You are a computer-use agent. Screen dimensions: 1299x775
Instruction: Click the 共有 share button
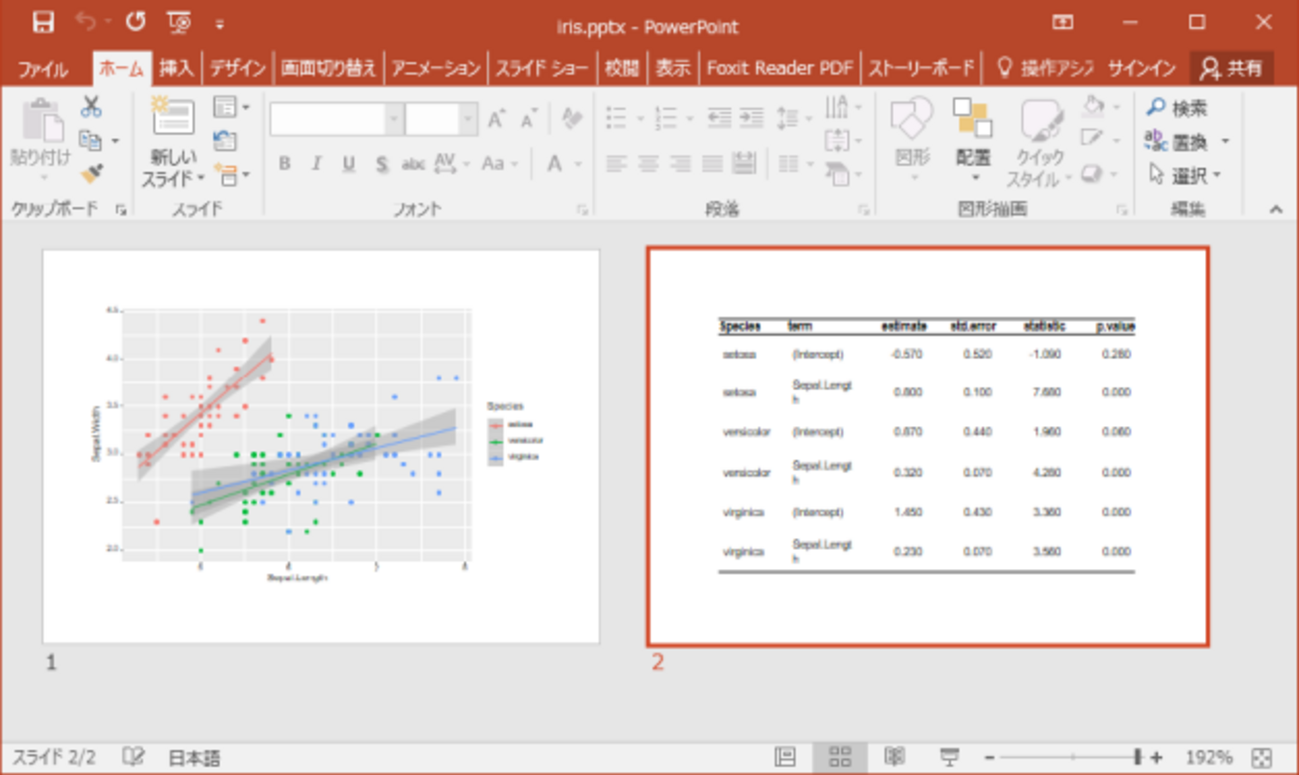[1232, 68]
